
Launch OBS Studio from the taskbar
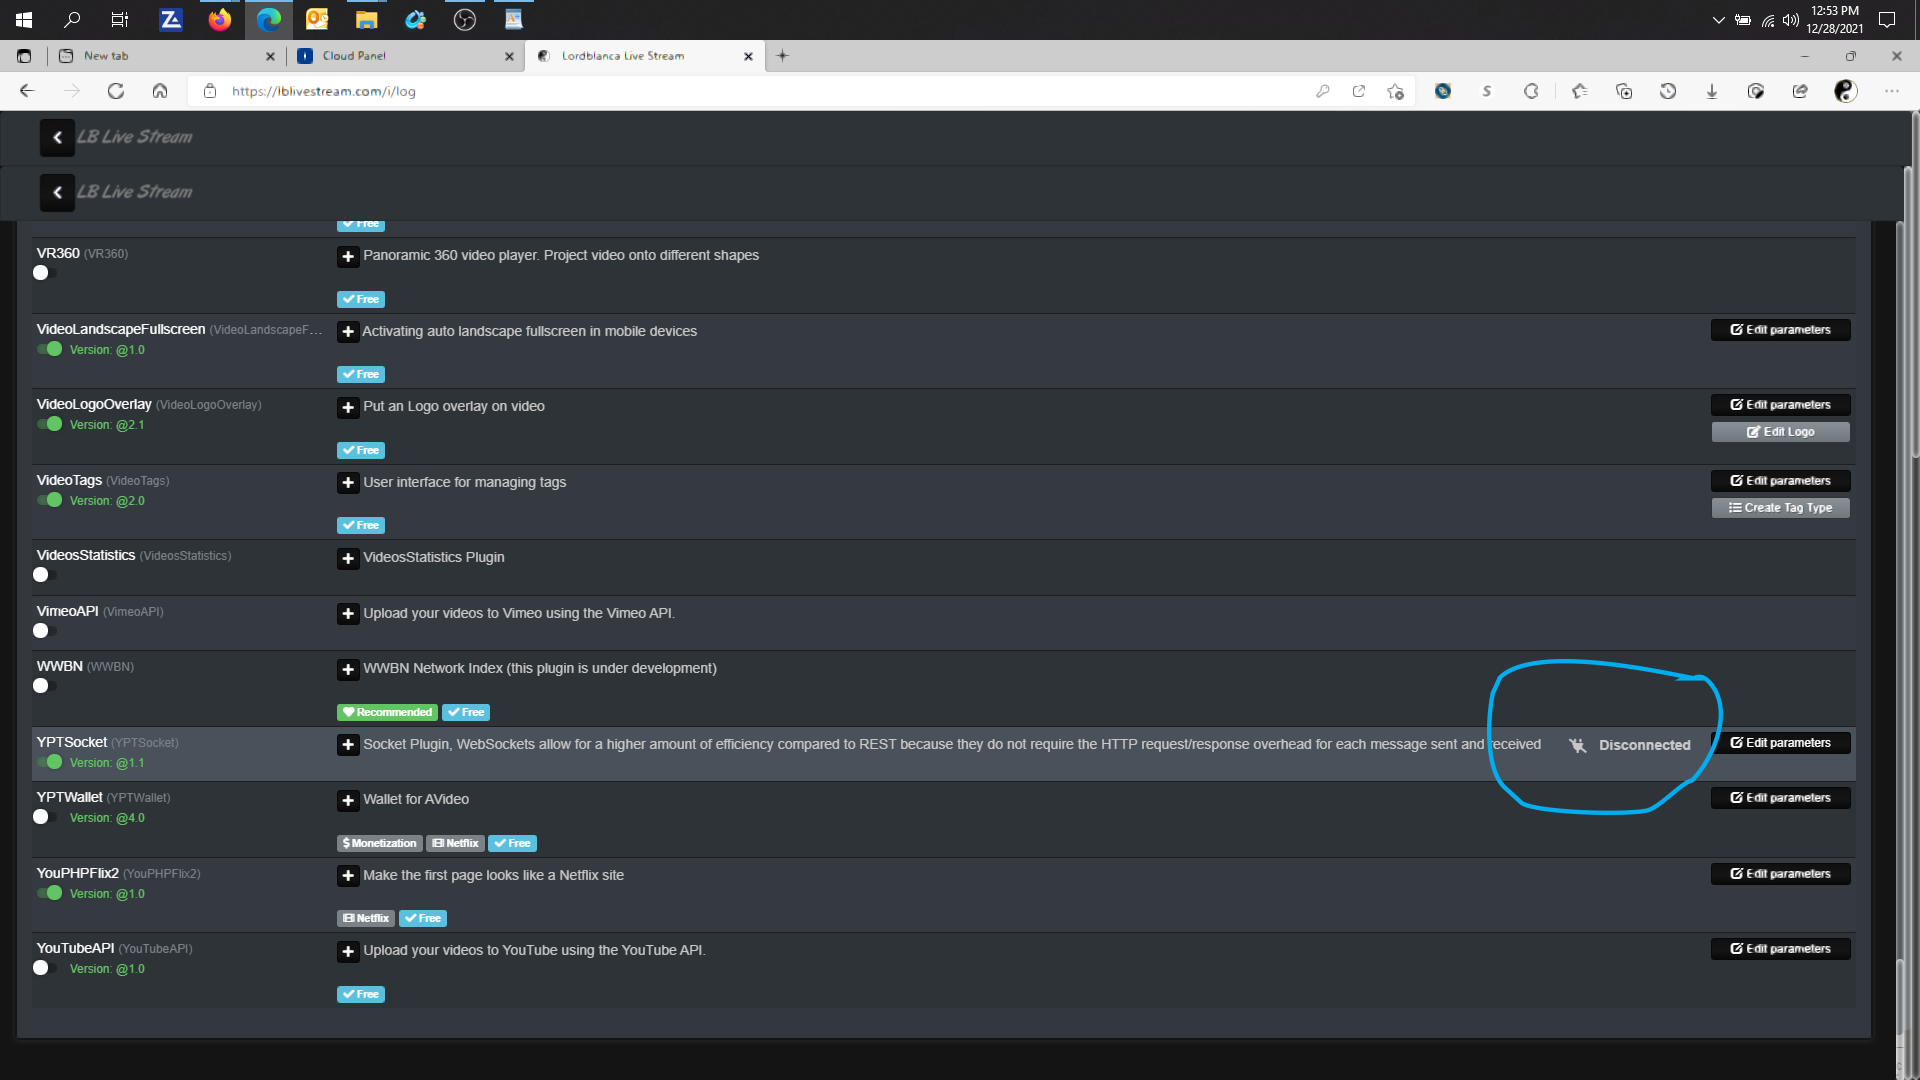464,19
